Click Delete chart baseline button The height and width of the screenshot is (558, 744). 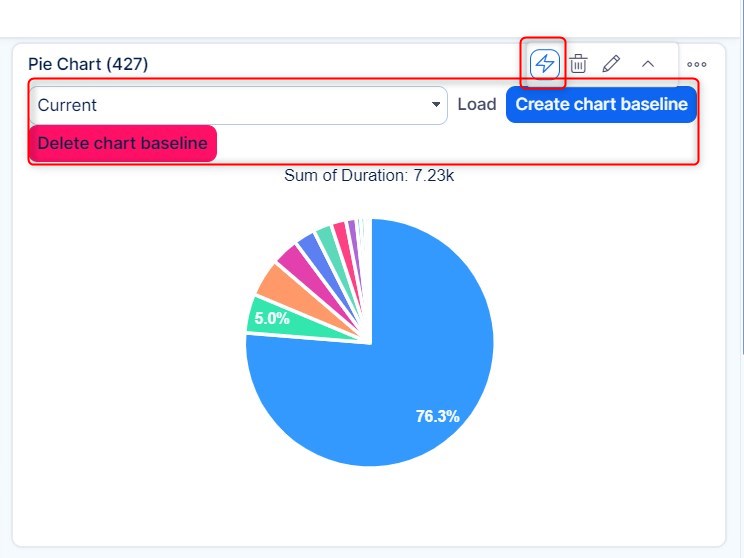122,143
